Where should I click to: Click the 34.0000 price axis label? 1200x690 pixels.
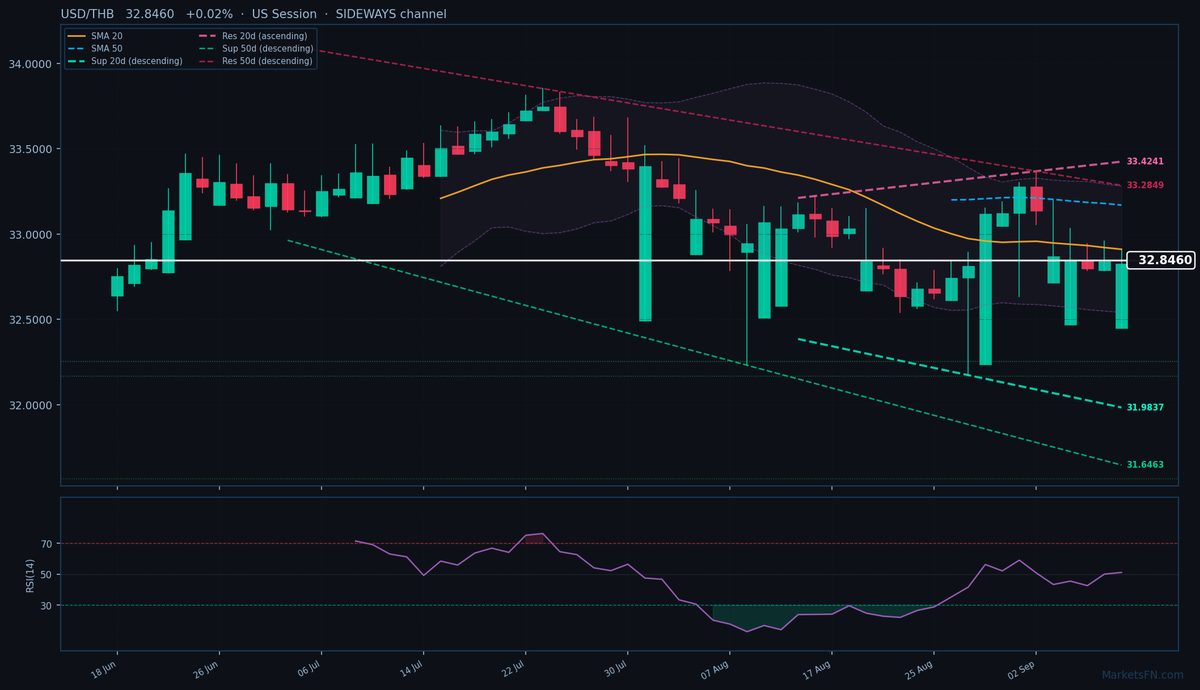pyautogui.click(x=29, y=64)
